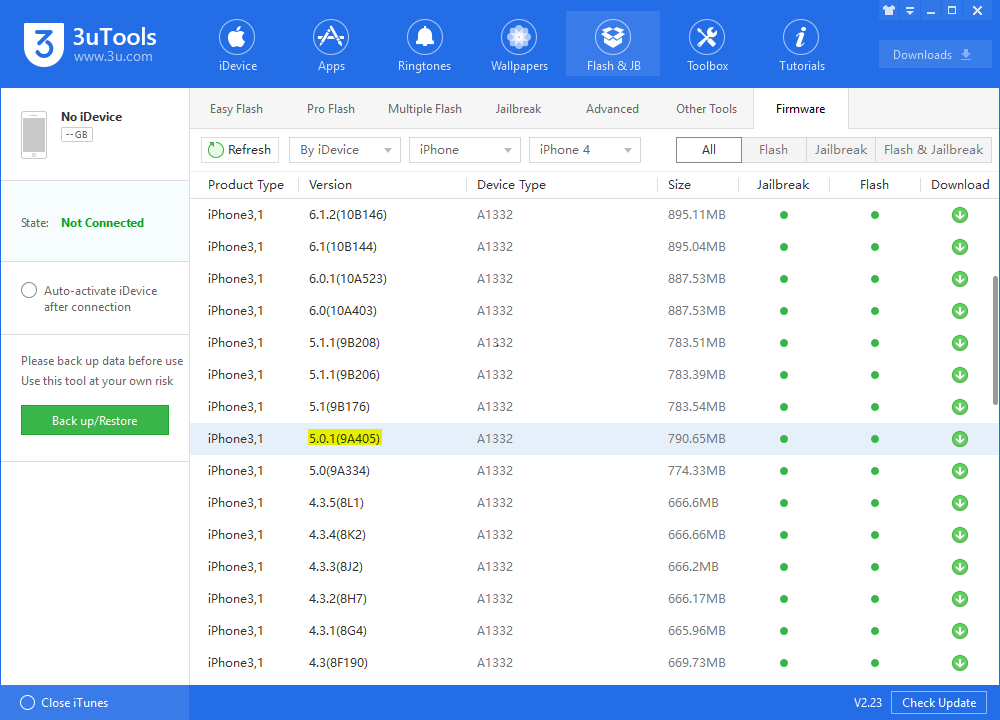Viewport: 1000px width, 720px height.
Task: Toggle the Close iTunes option
Action: (27, 702)
